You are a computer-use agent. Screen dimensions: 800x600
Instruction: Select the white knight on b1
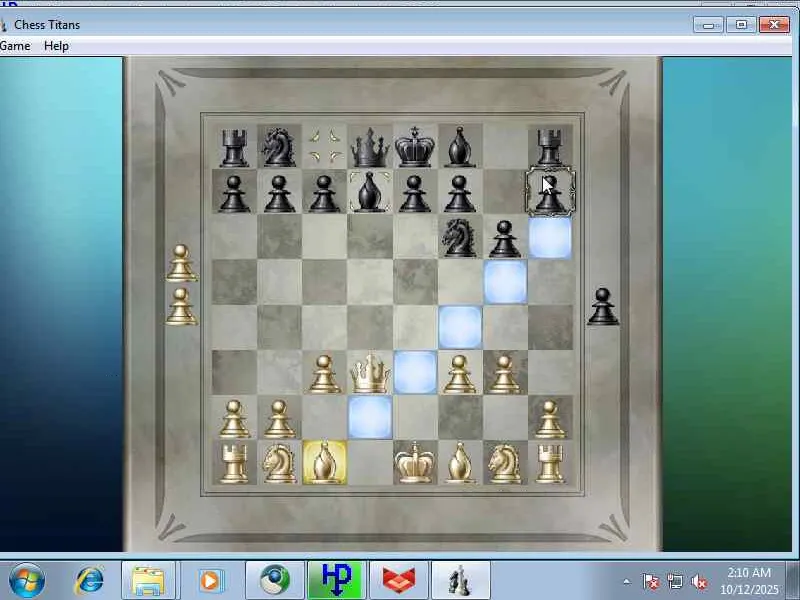tap(279, 463)
